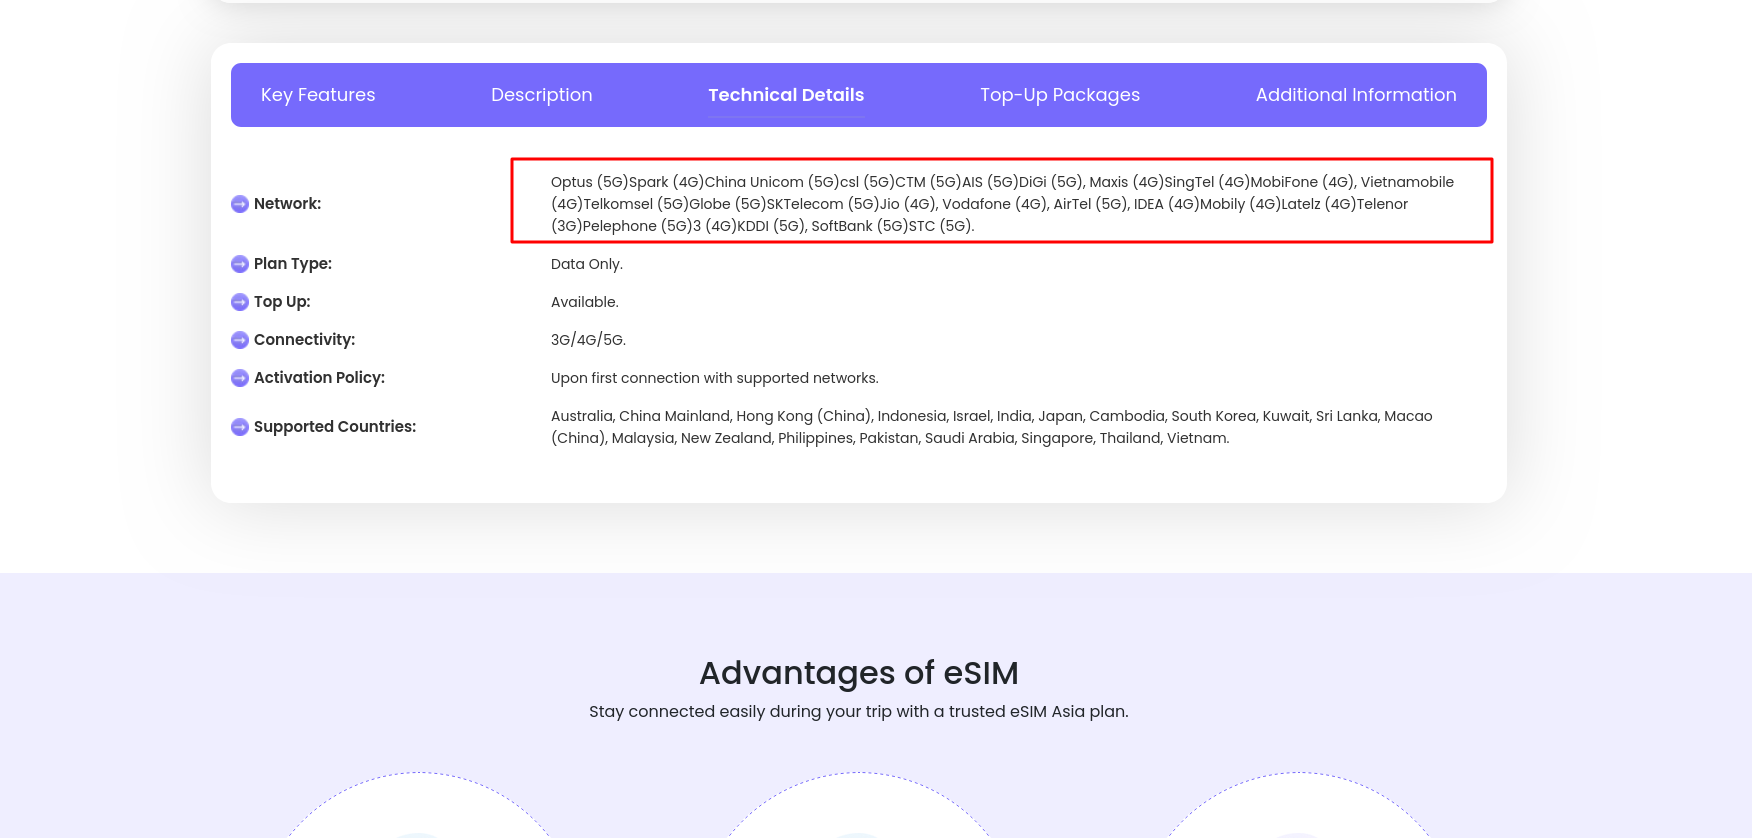Screen dimensions: 1752x838
Task: Click the 'Data Only.' value
Action: 587,264
